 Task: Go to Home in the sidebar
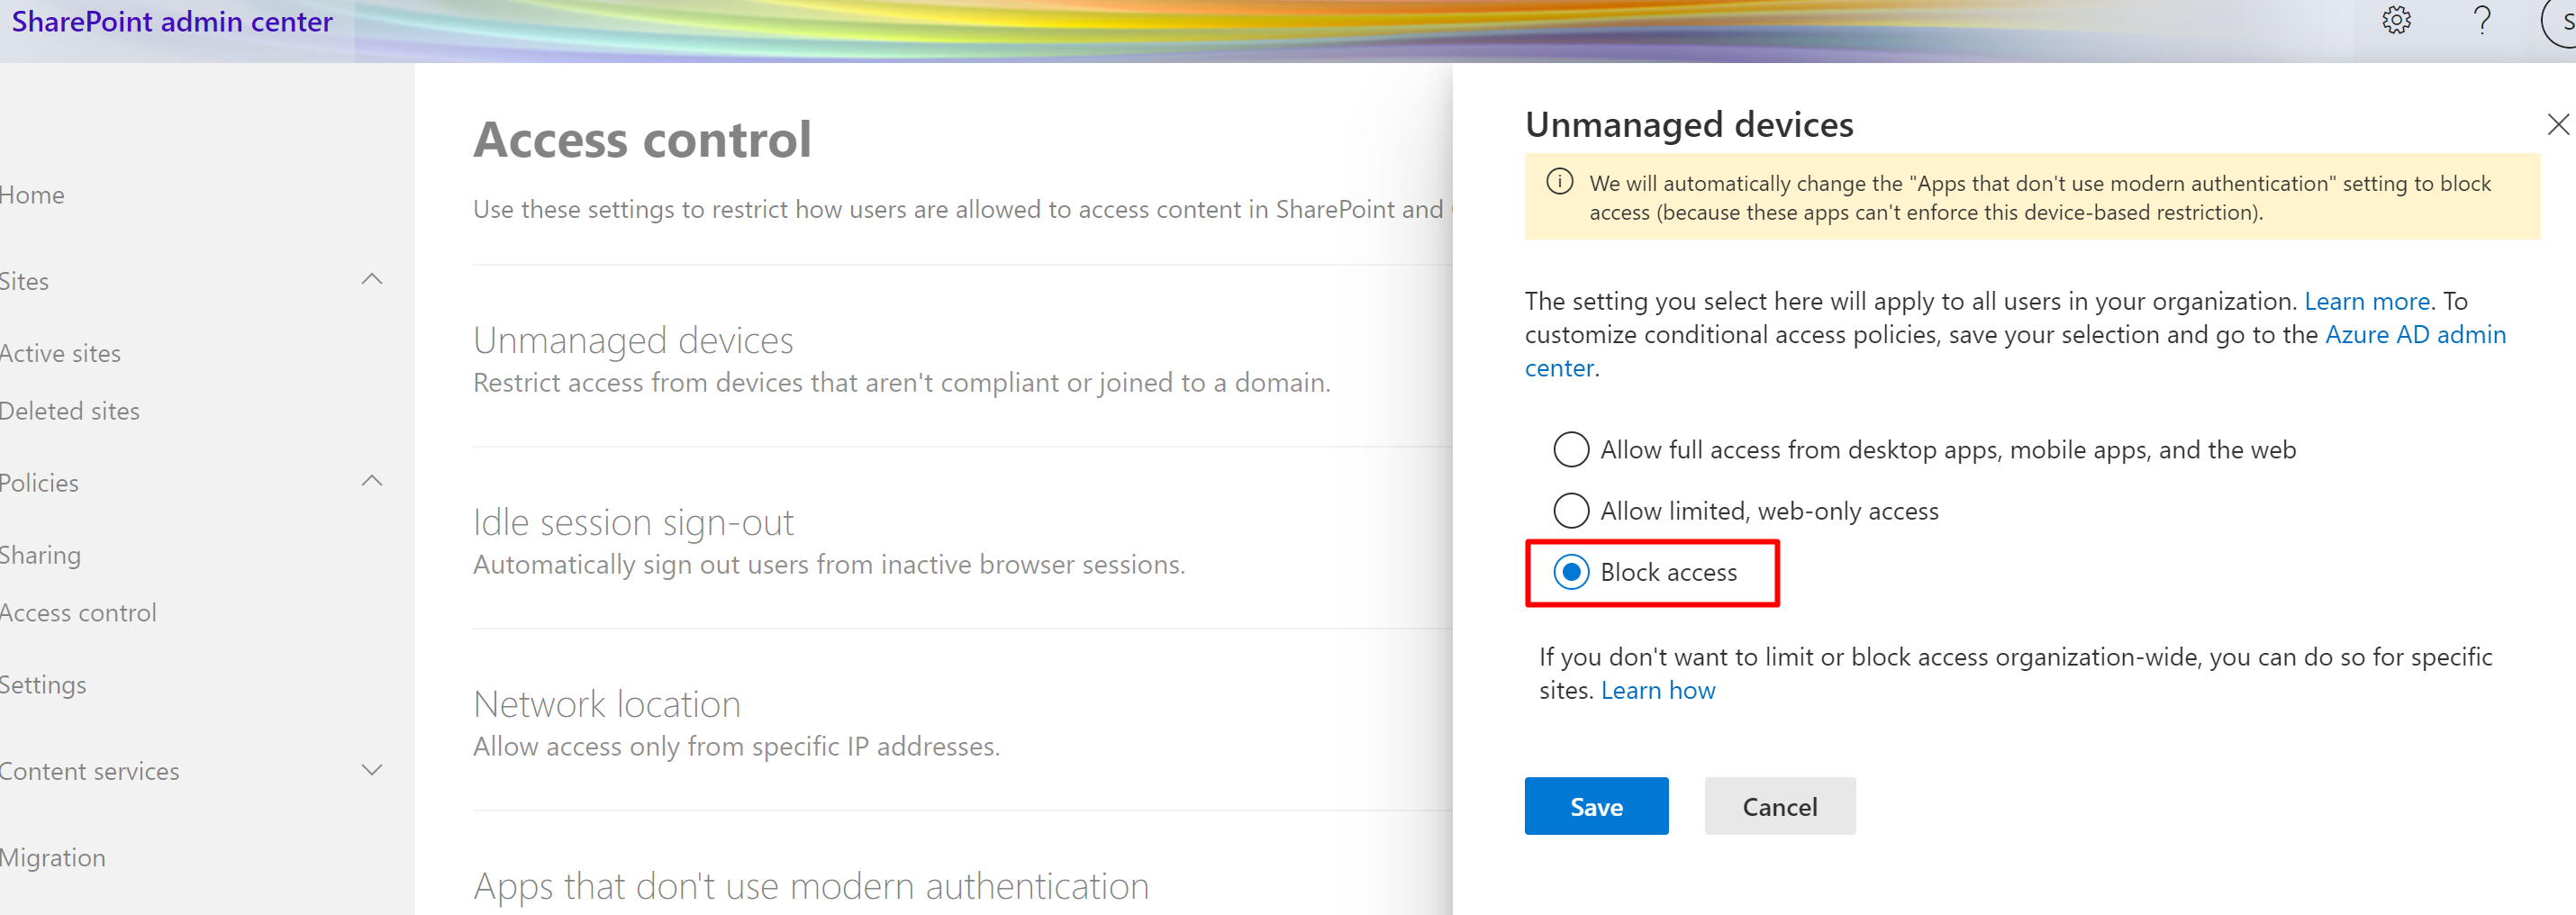point(32,195)
